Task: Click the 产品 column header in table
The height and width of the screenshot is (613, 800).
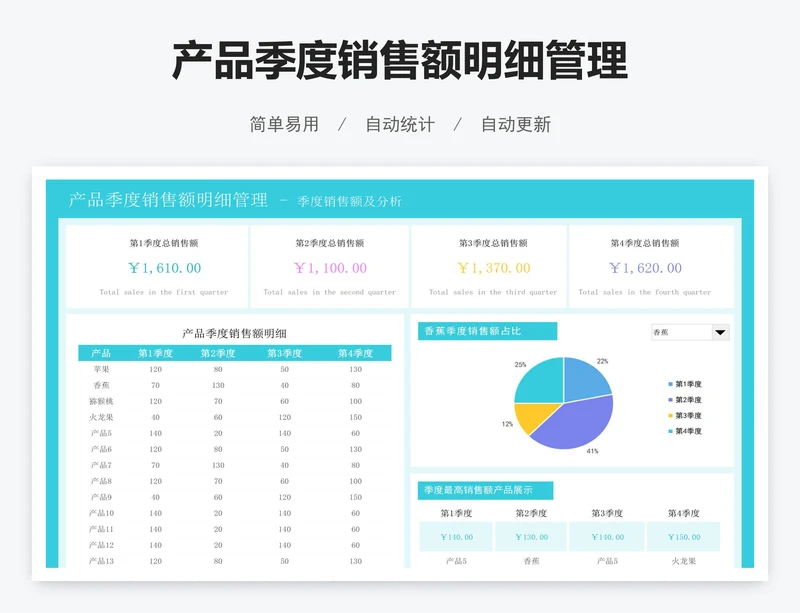Action: tap(101, 353)
